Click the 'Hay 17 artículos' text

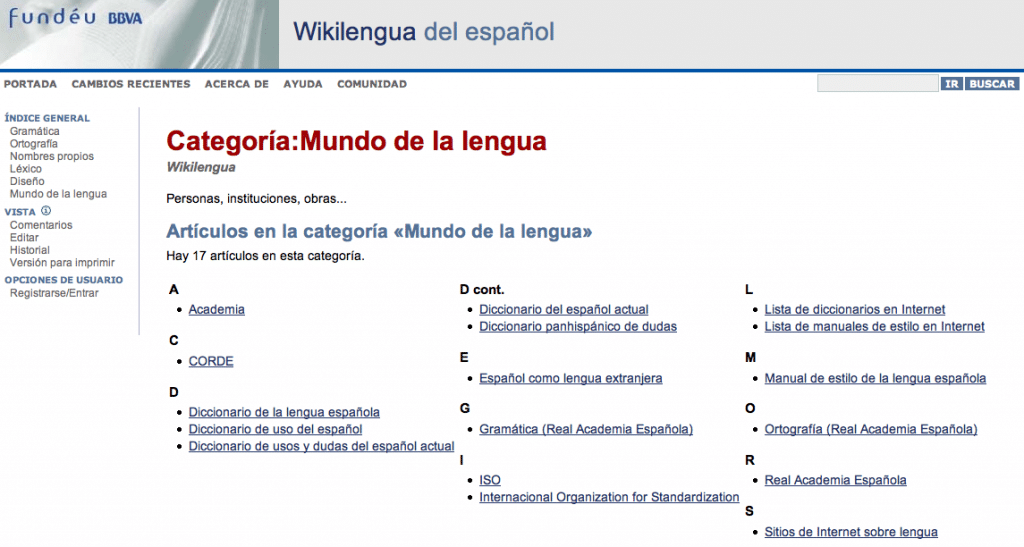tap(265, 256)
